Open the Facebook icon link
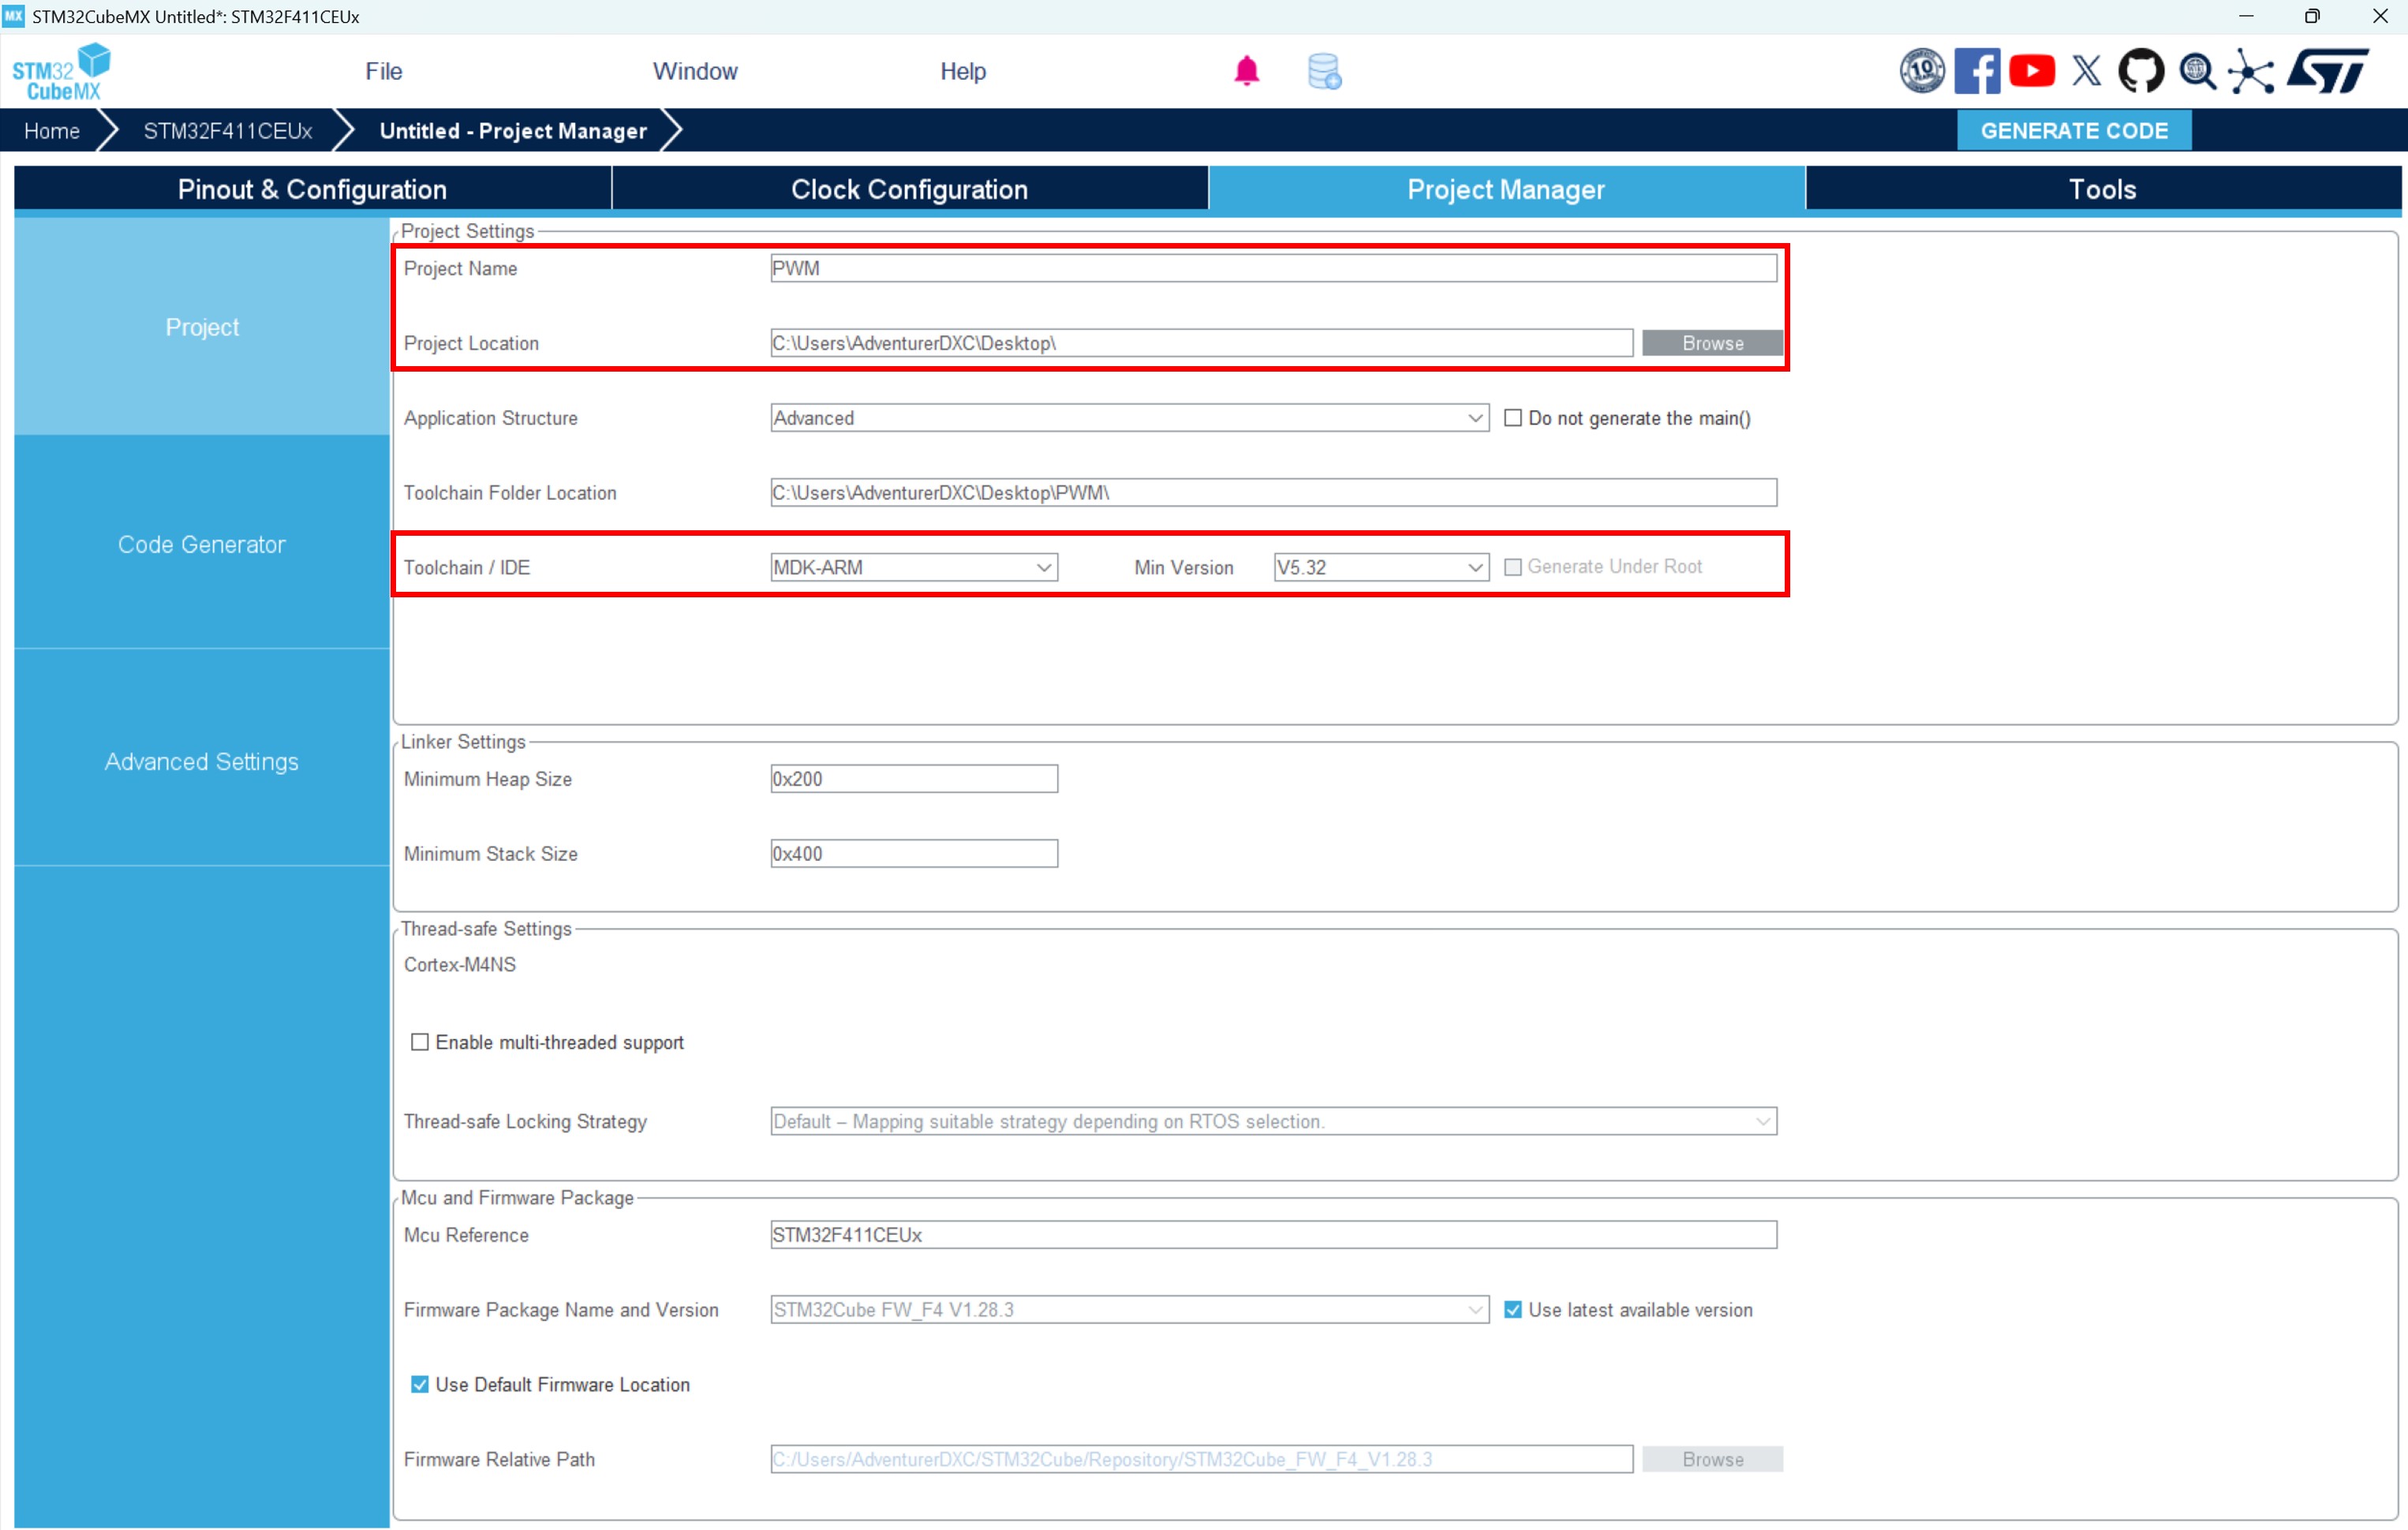Viewport: 2408px width, 1530px height. point(1976,71)
